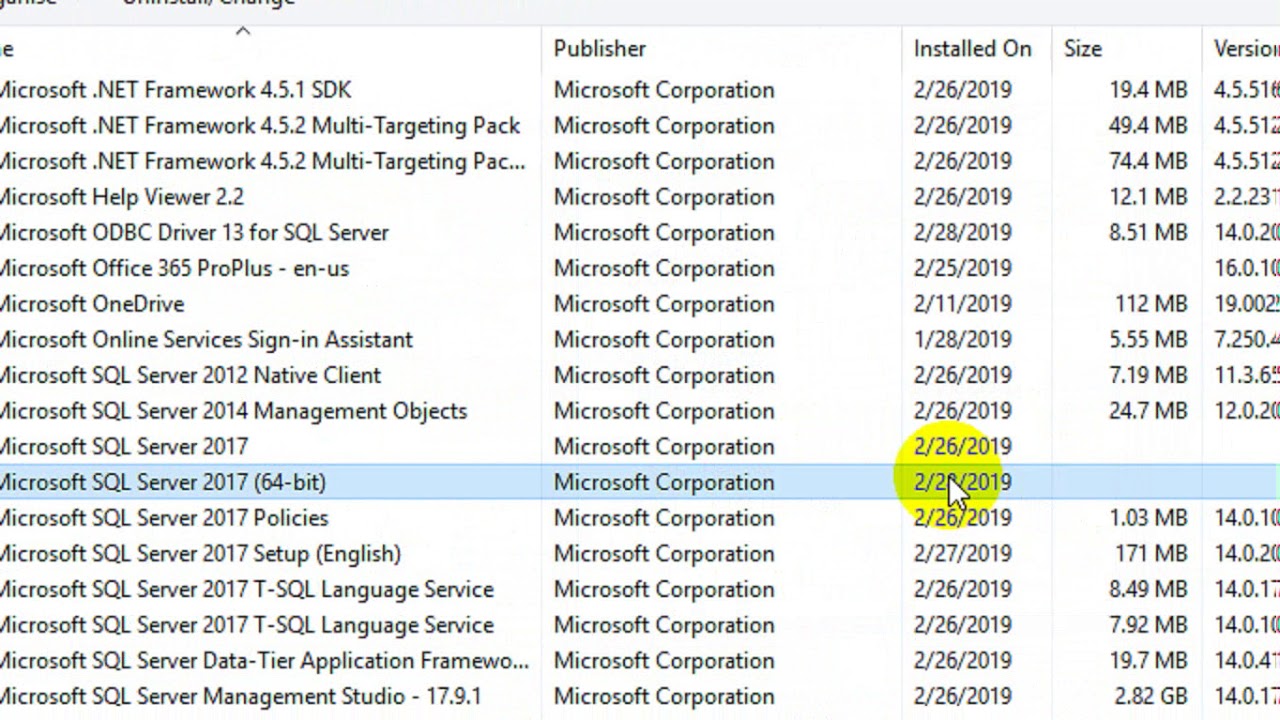
Task: Select SQL Server Data-Tier Application Framework entry
Action: coord(264,661)
